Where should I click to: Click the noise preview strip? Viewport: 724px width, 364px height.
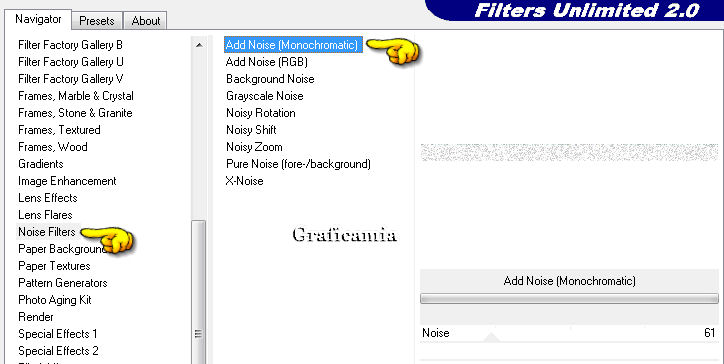tap(569, 152)
